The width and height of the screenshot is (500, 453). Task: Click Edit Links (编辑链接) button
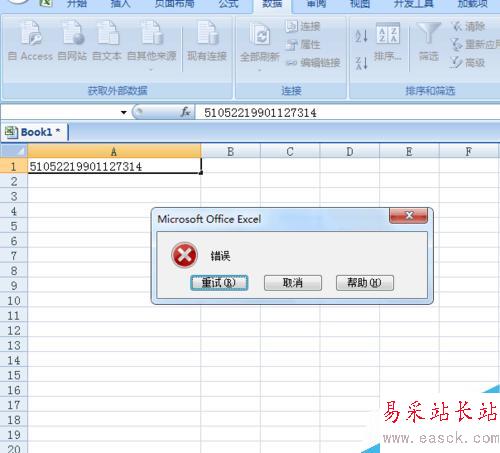click(x=313, y=62)
